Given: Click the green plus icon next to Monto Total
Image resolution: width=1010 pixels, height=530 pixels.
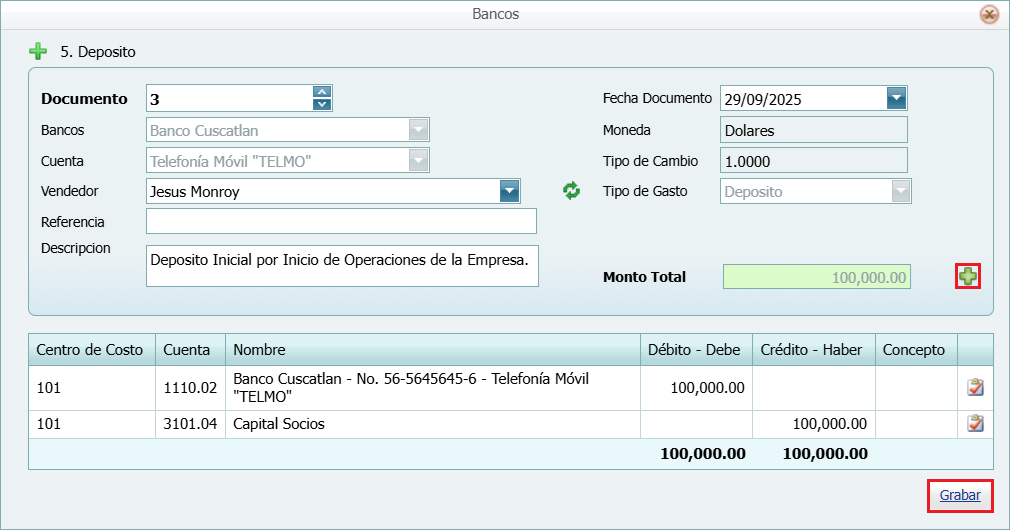Looking at the screenshot, I should 968,277.
